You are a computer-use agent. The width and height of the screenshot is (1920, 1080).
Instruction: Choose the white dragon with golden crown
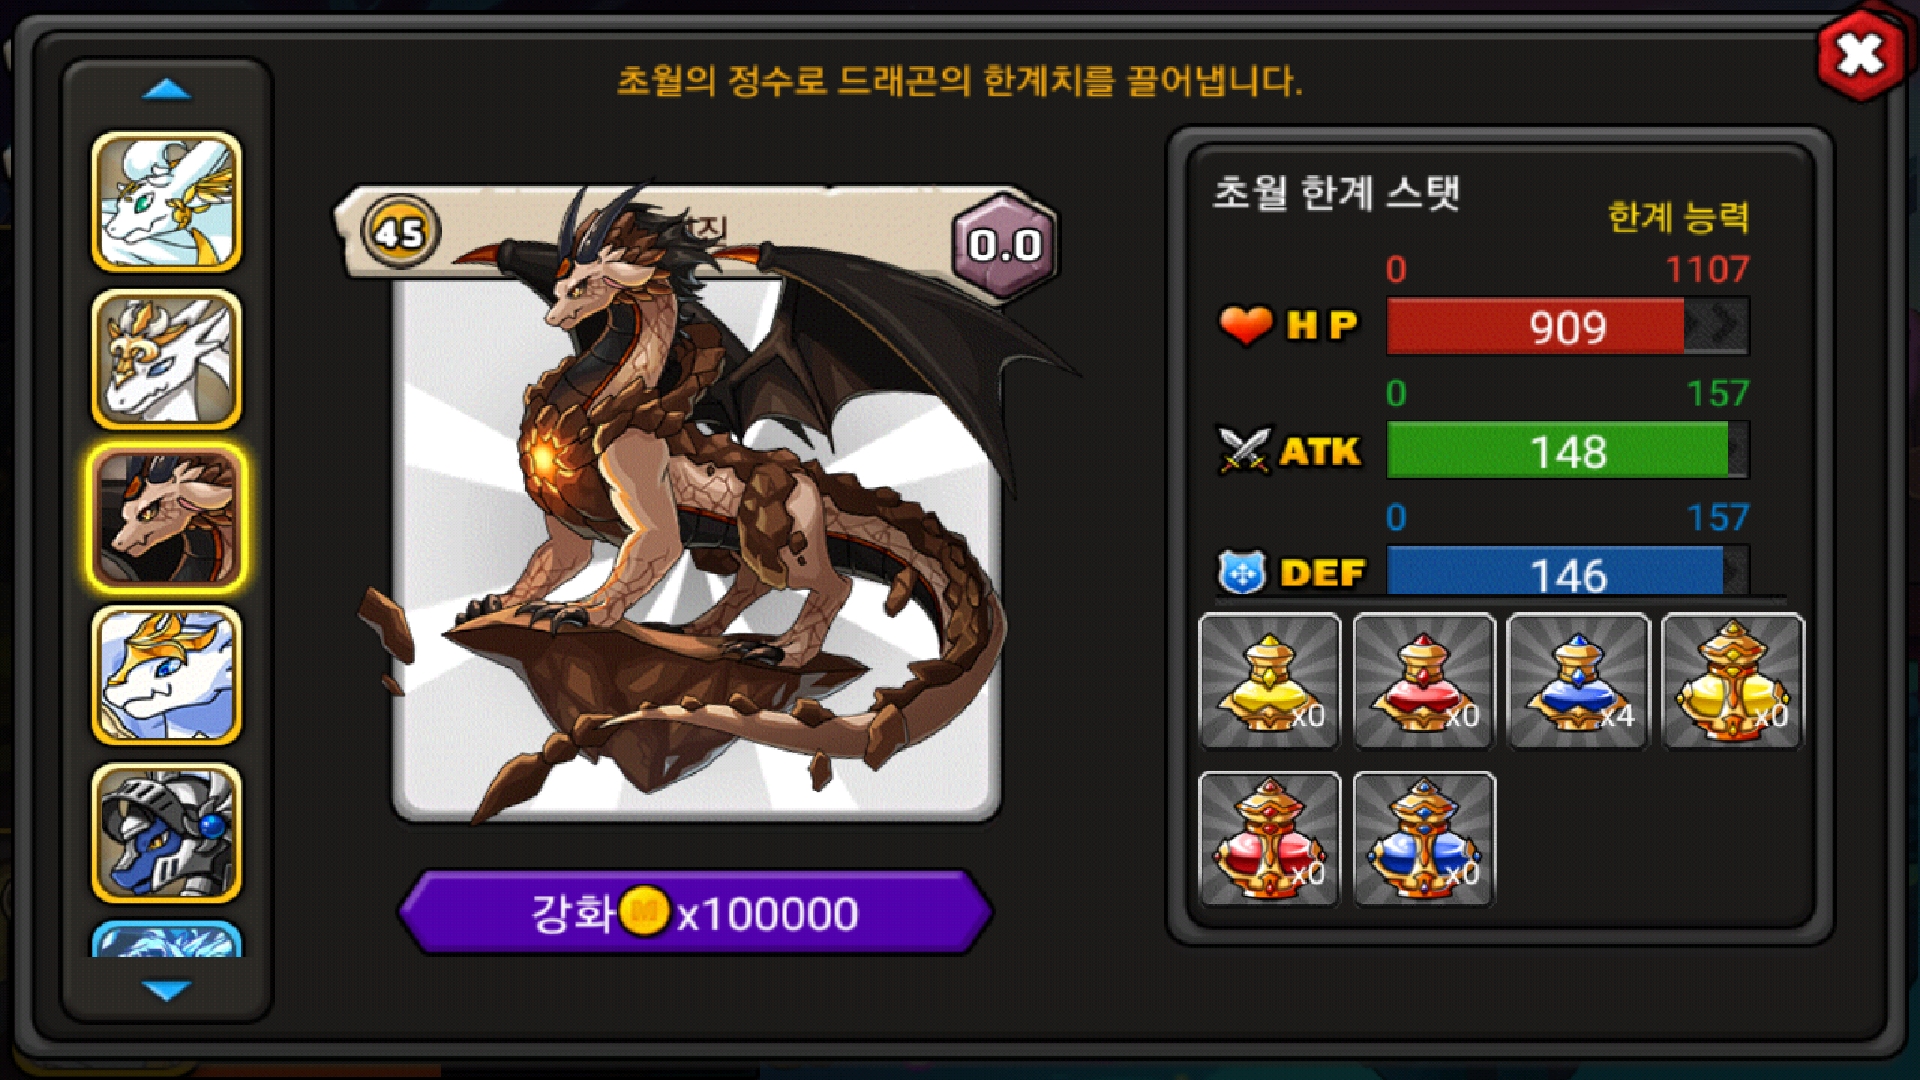[x=167, y=676]
